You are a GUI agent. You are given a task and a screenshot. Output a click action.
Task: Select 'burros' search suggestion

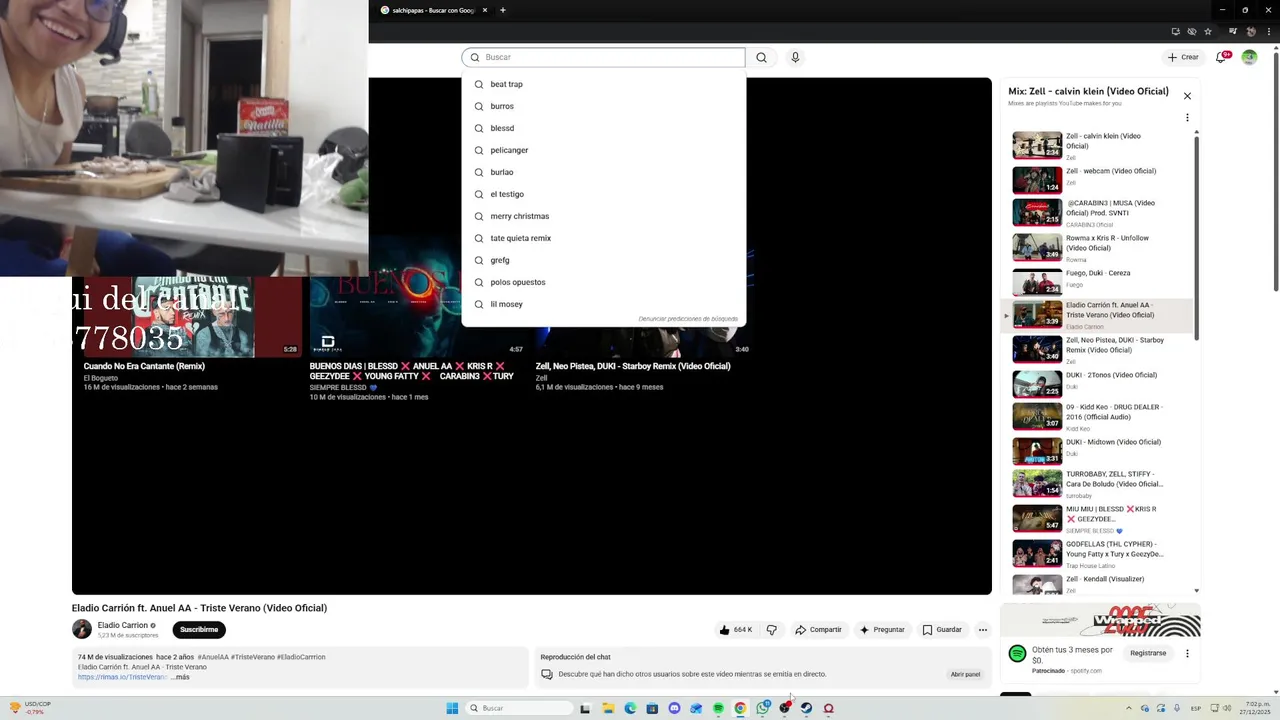click(603, 106)
